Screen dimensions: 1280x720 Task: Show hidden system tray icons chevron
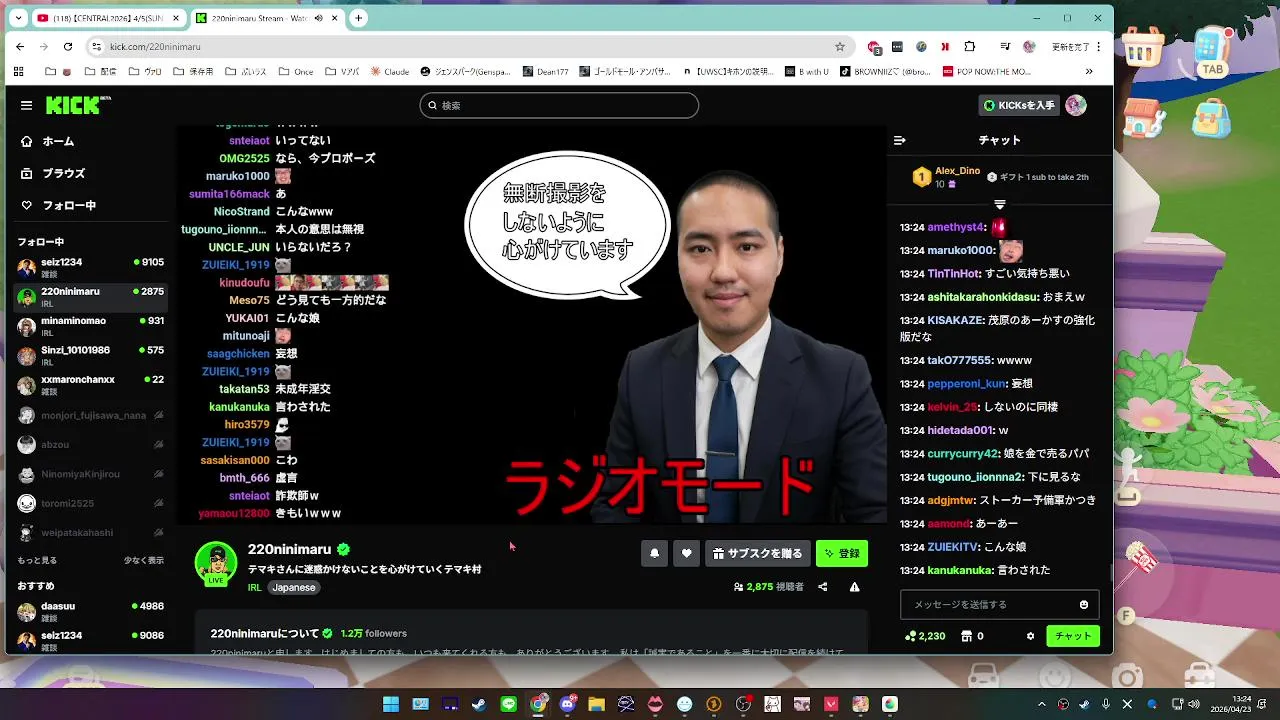click(x=1043, y=704)
